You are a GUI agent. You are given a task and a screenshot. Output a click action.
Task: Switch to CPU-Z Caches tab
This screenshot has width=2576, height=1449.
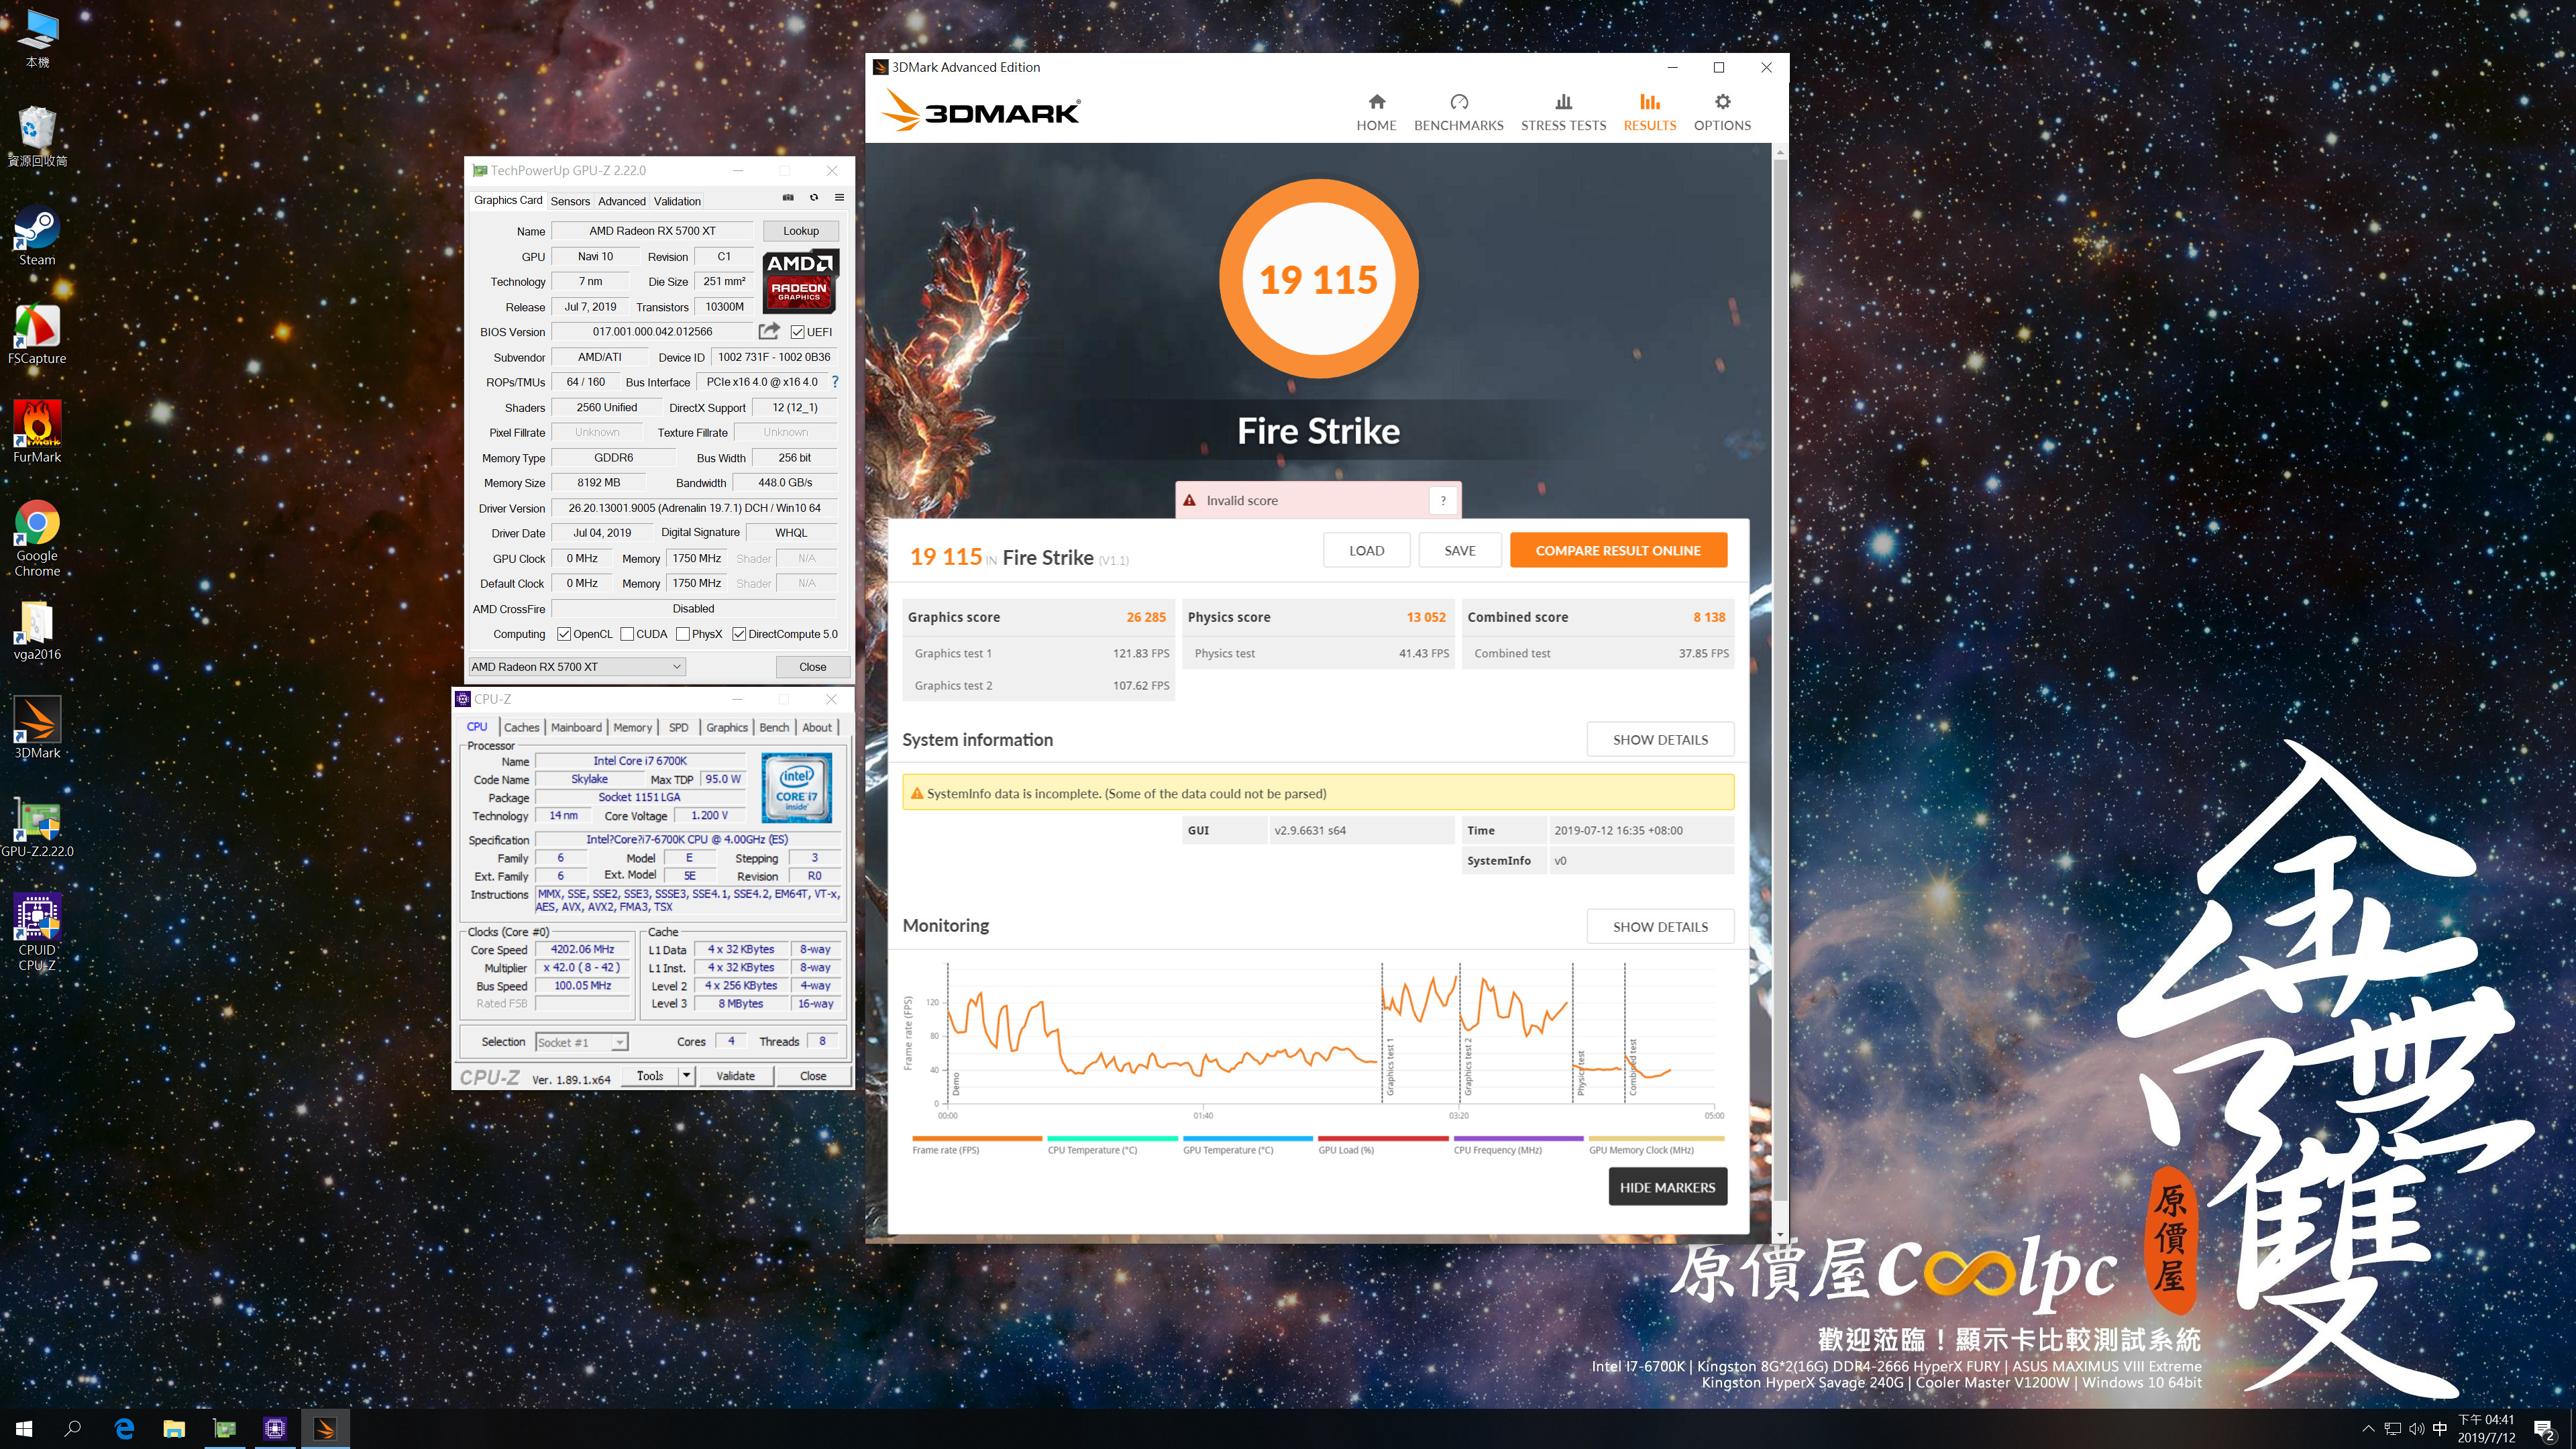tap(521, 727)
